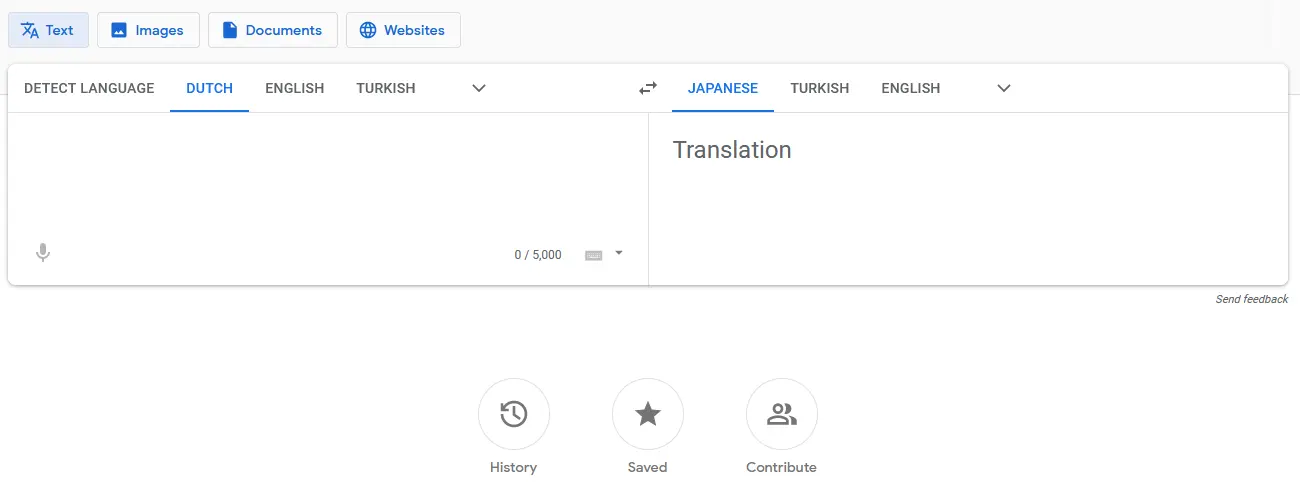
Task: Select Detect Language as source
Action: [89, 88]
